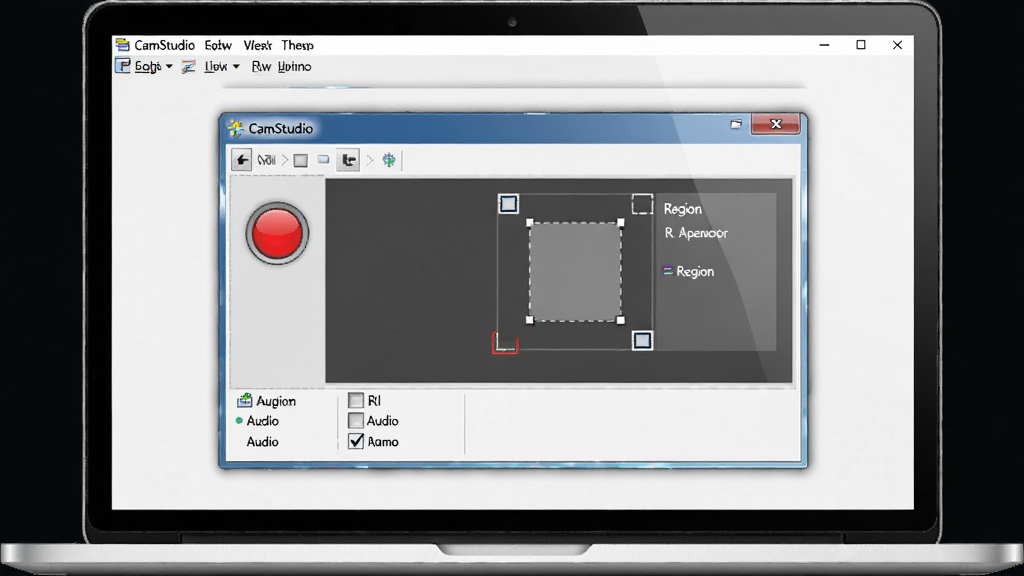Select the bottom-right square marker of the region frame
The image size is (1024, 576).
pos(643,340)
